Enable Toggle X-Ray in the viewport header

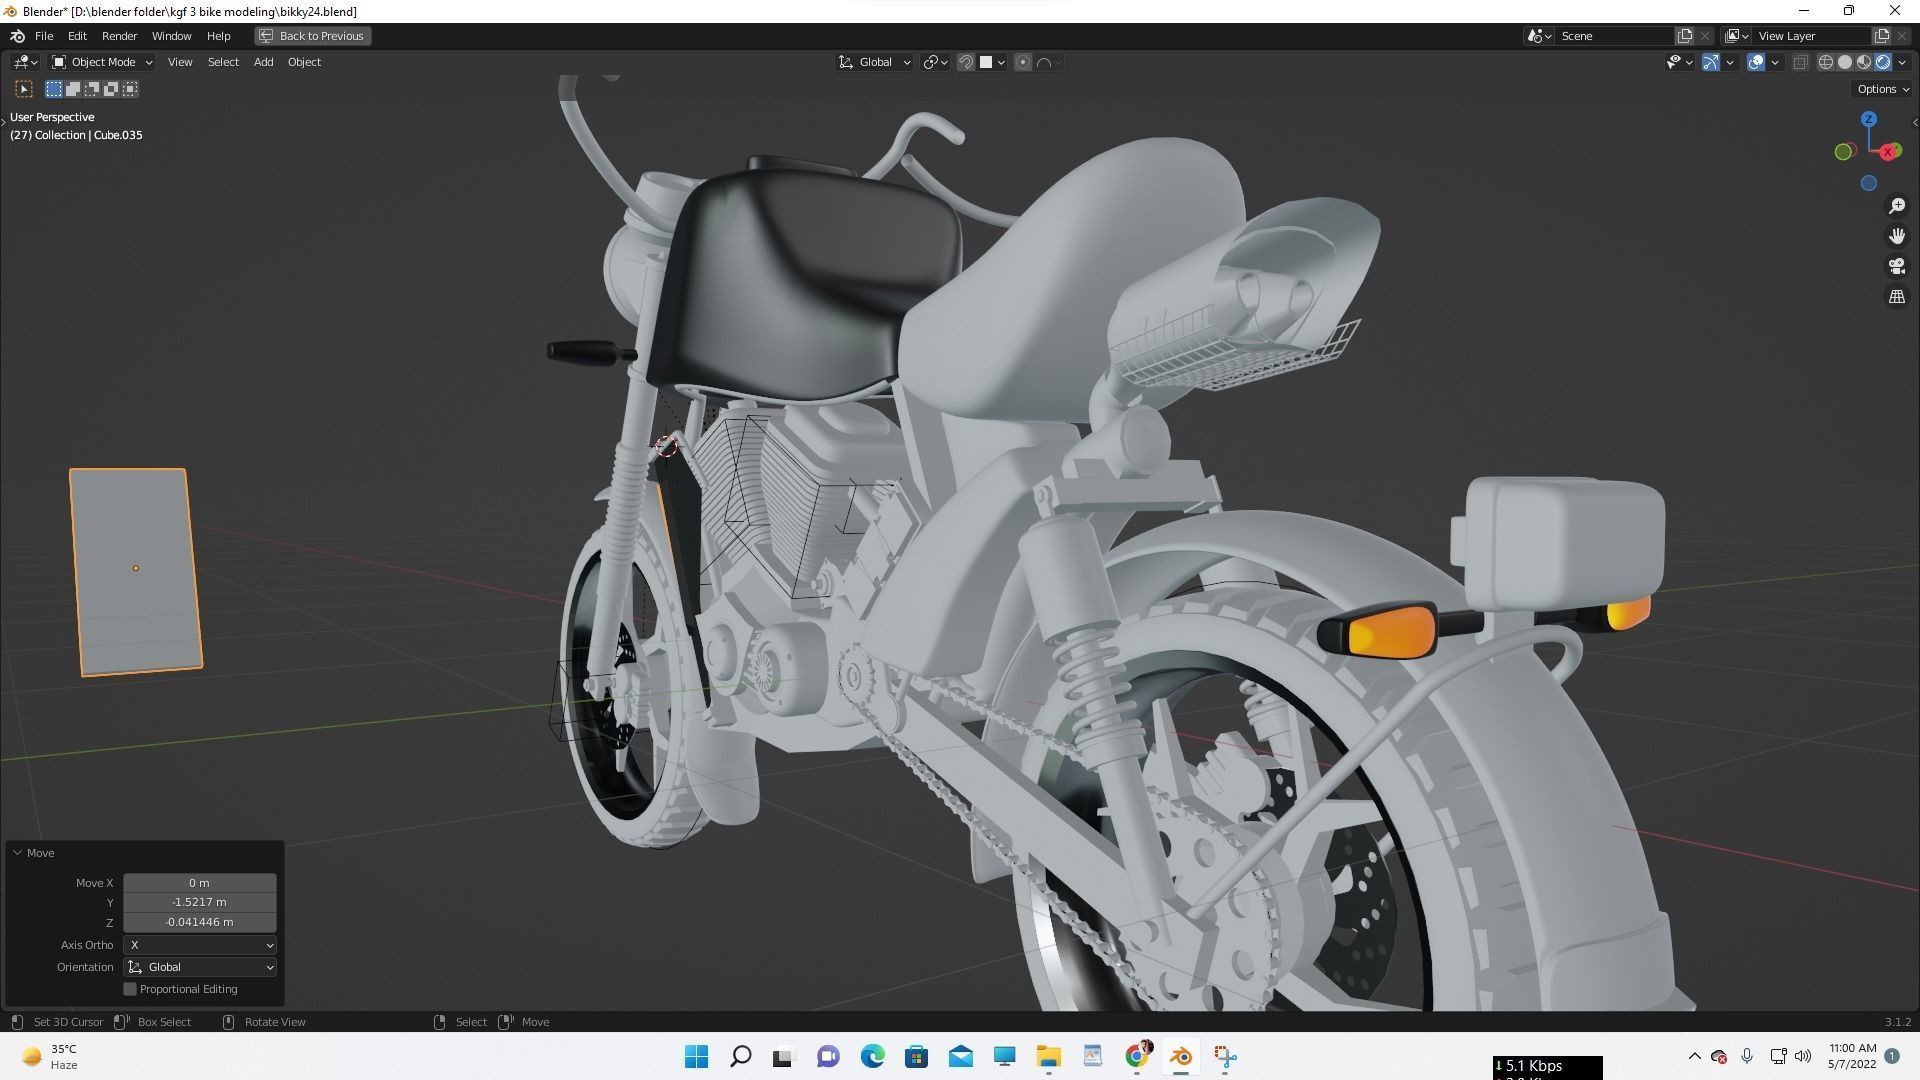[x=1800, y=62]
